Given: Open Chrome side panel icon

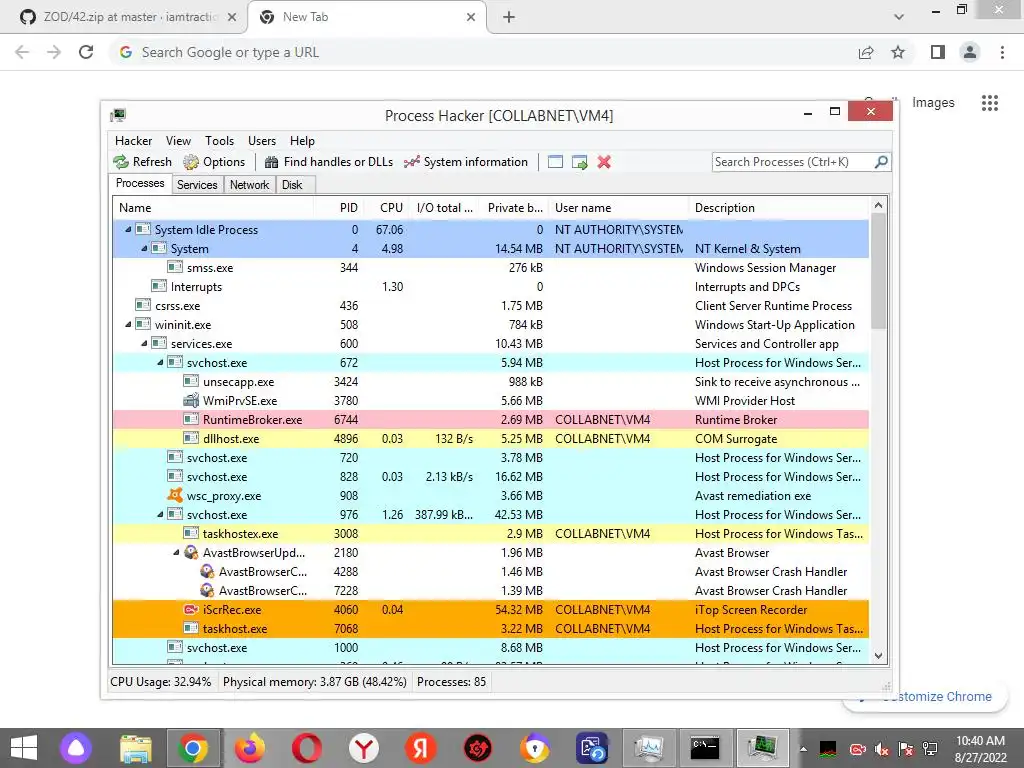Looking at the screenshot, I should [938, 52].
